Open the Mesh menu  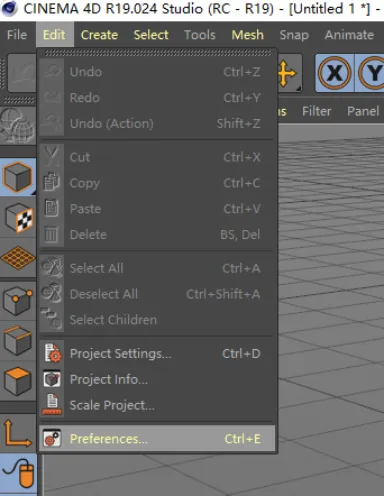click(248, 35)
